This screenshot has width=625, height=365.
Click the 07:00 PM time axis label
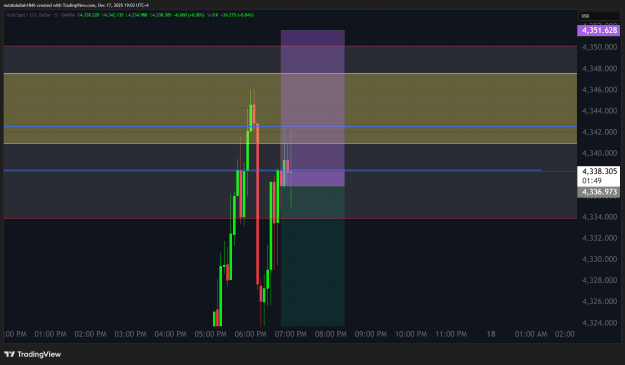[291, 334]
